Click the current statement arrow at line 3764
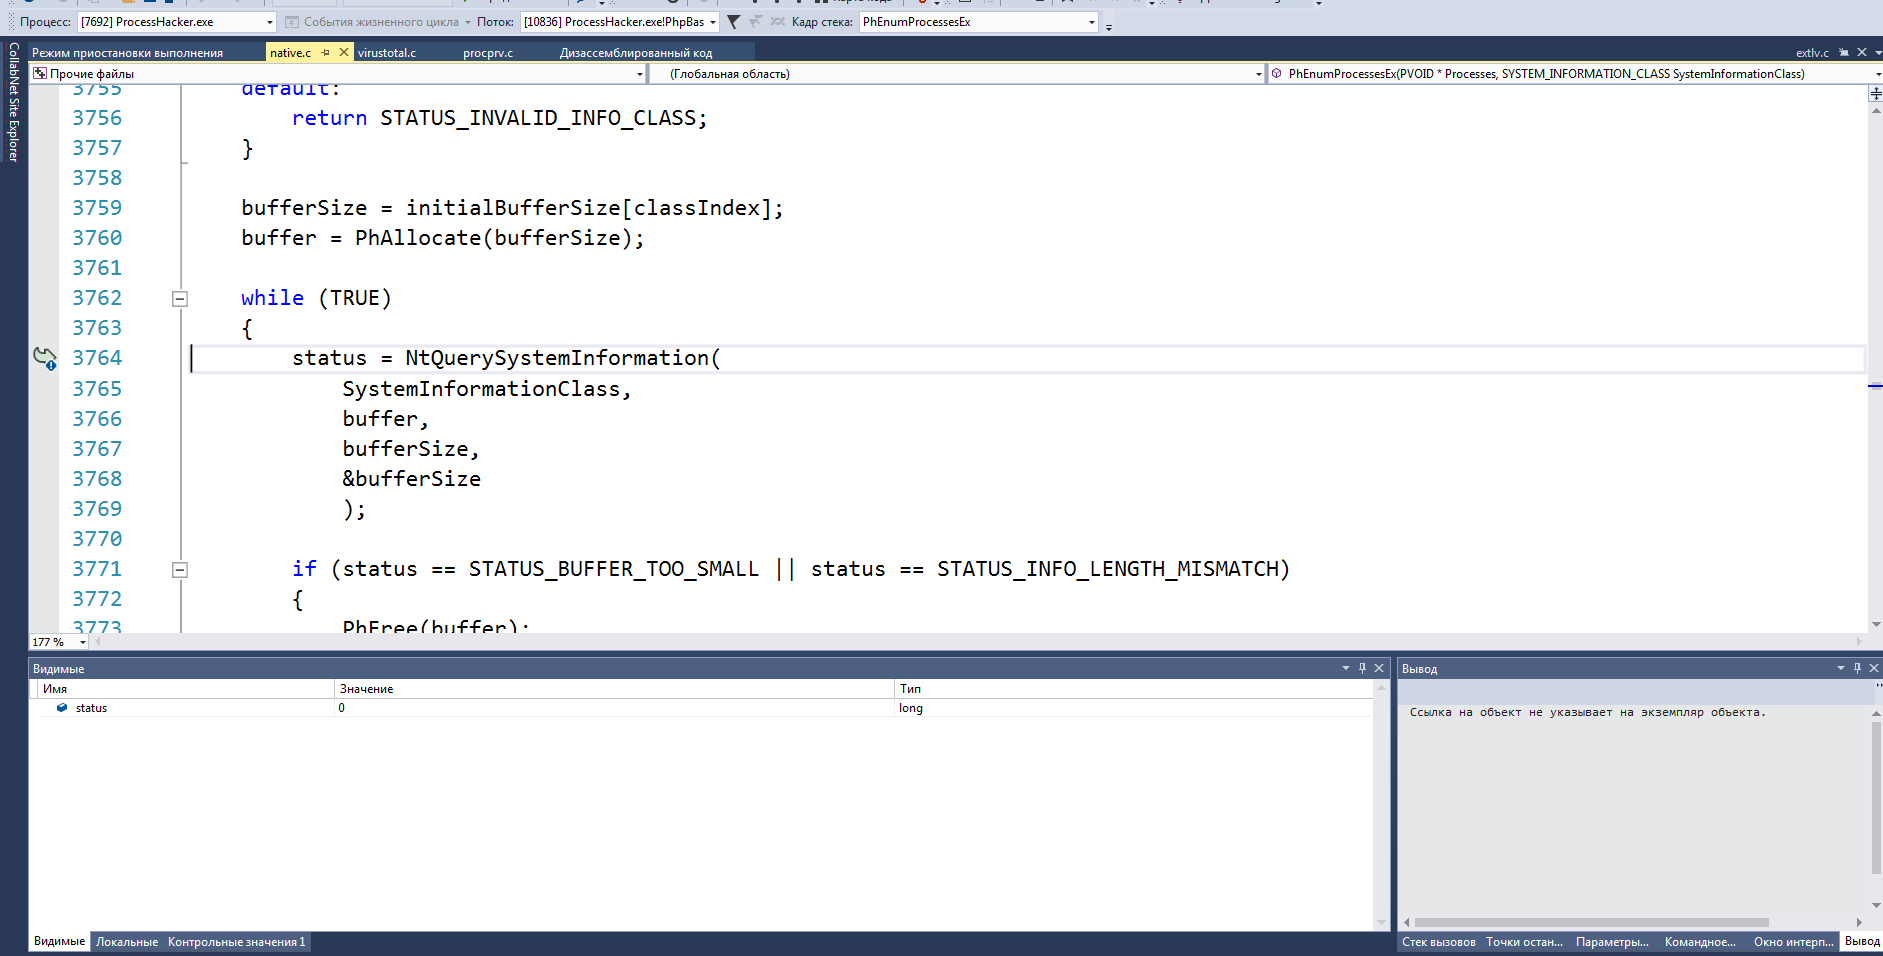The image size is (1883, 956). 45,358
